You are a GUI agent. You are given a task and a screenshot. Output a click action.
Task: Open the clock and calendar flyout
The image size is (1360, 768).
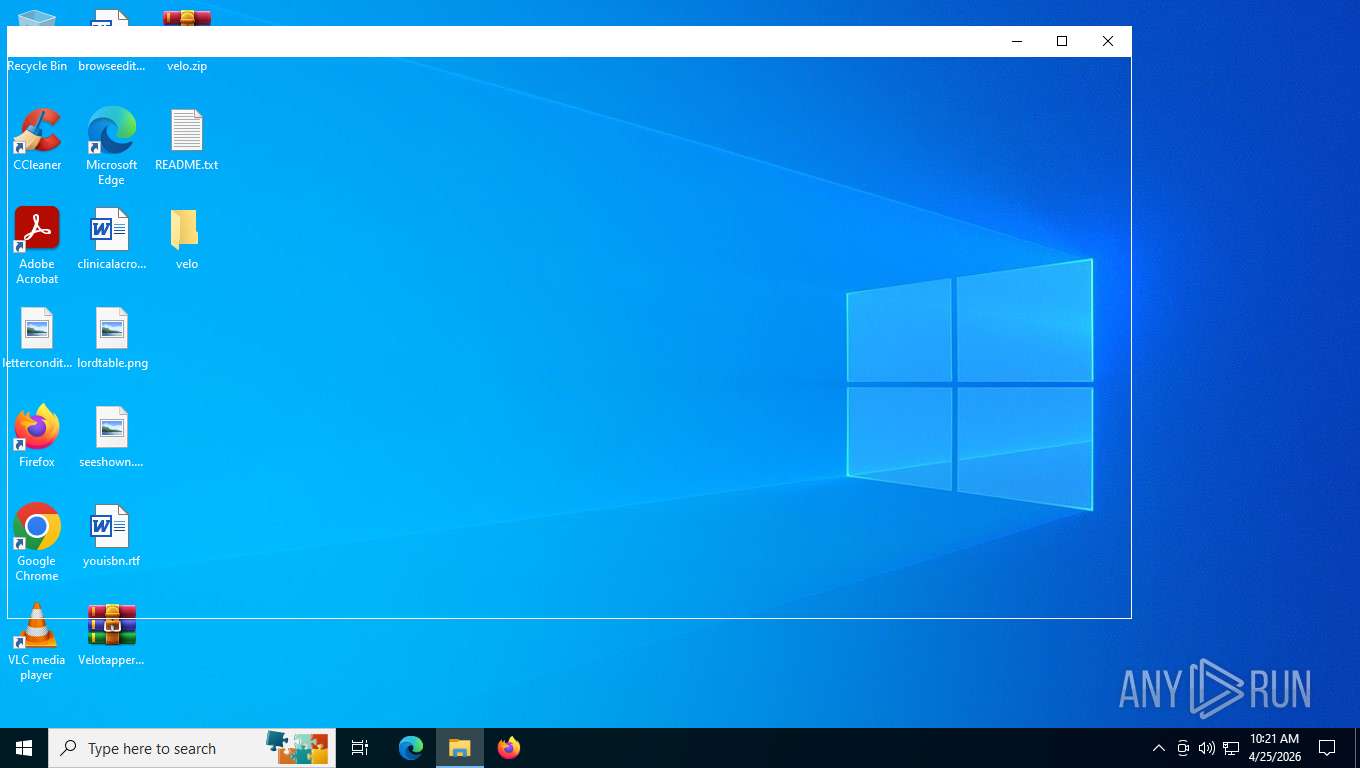[x=1274, y=748]
